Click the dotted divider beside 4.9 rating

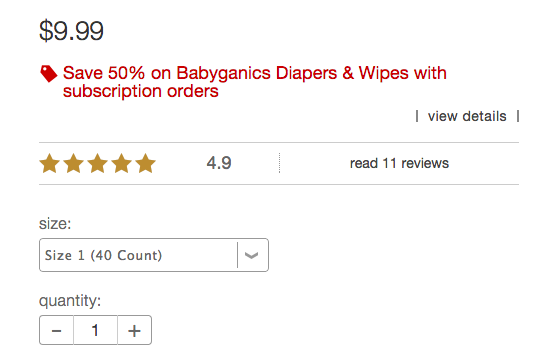pos(279,163)
